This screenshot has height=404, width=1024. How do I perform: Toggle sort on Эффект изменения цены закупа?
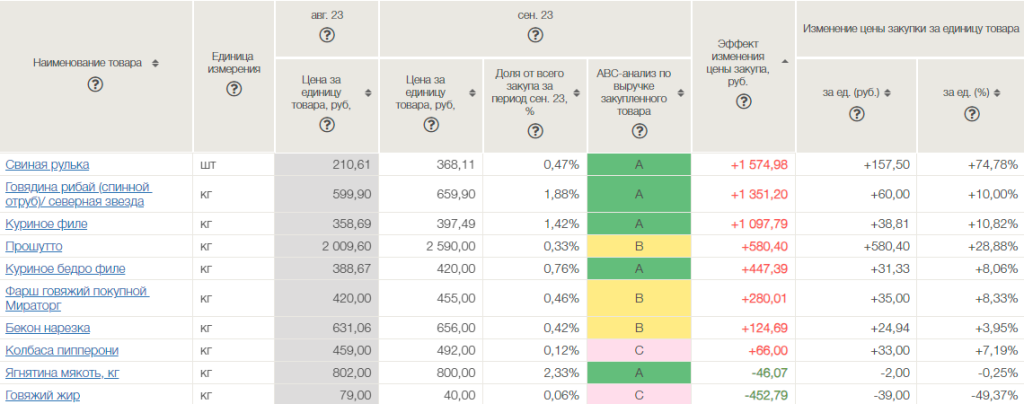tap(785, 63)
